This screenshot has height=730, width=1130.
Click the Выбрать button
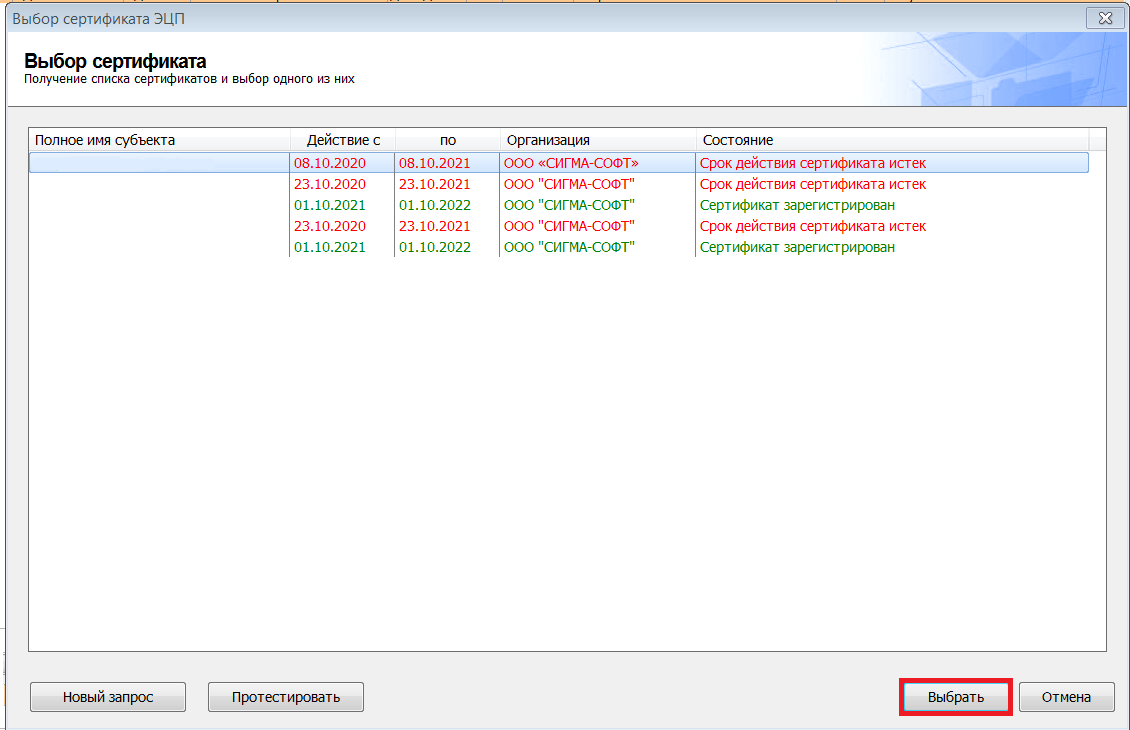(x=956, y=697)
